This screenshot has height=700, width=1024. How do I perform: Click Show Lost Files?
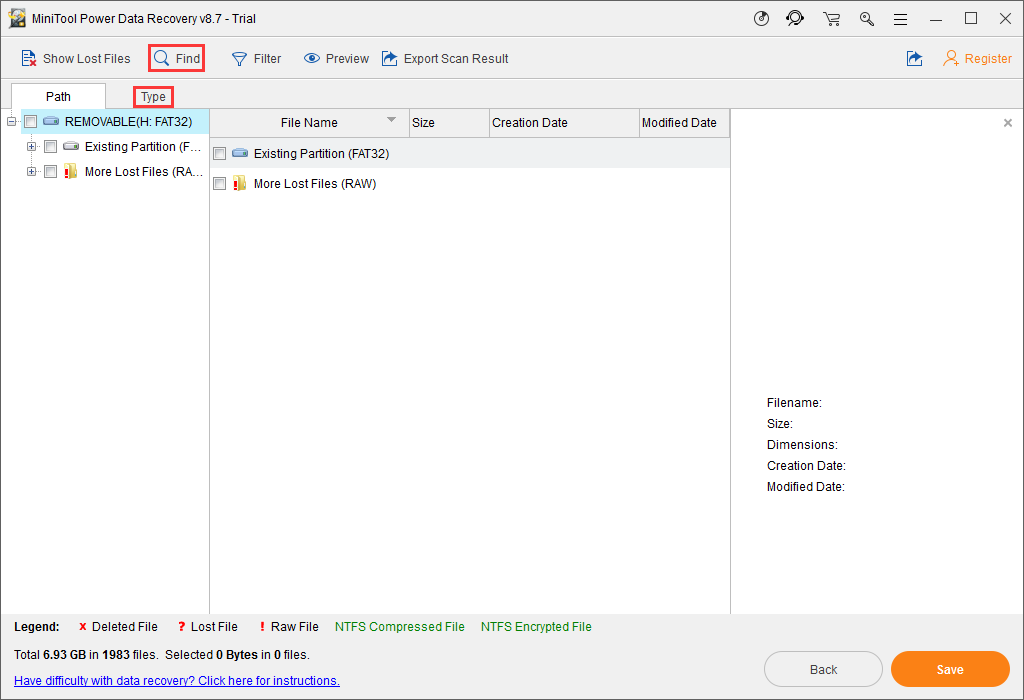(x=75, y=59)
